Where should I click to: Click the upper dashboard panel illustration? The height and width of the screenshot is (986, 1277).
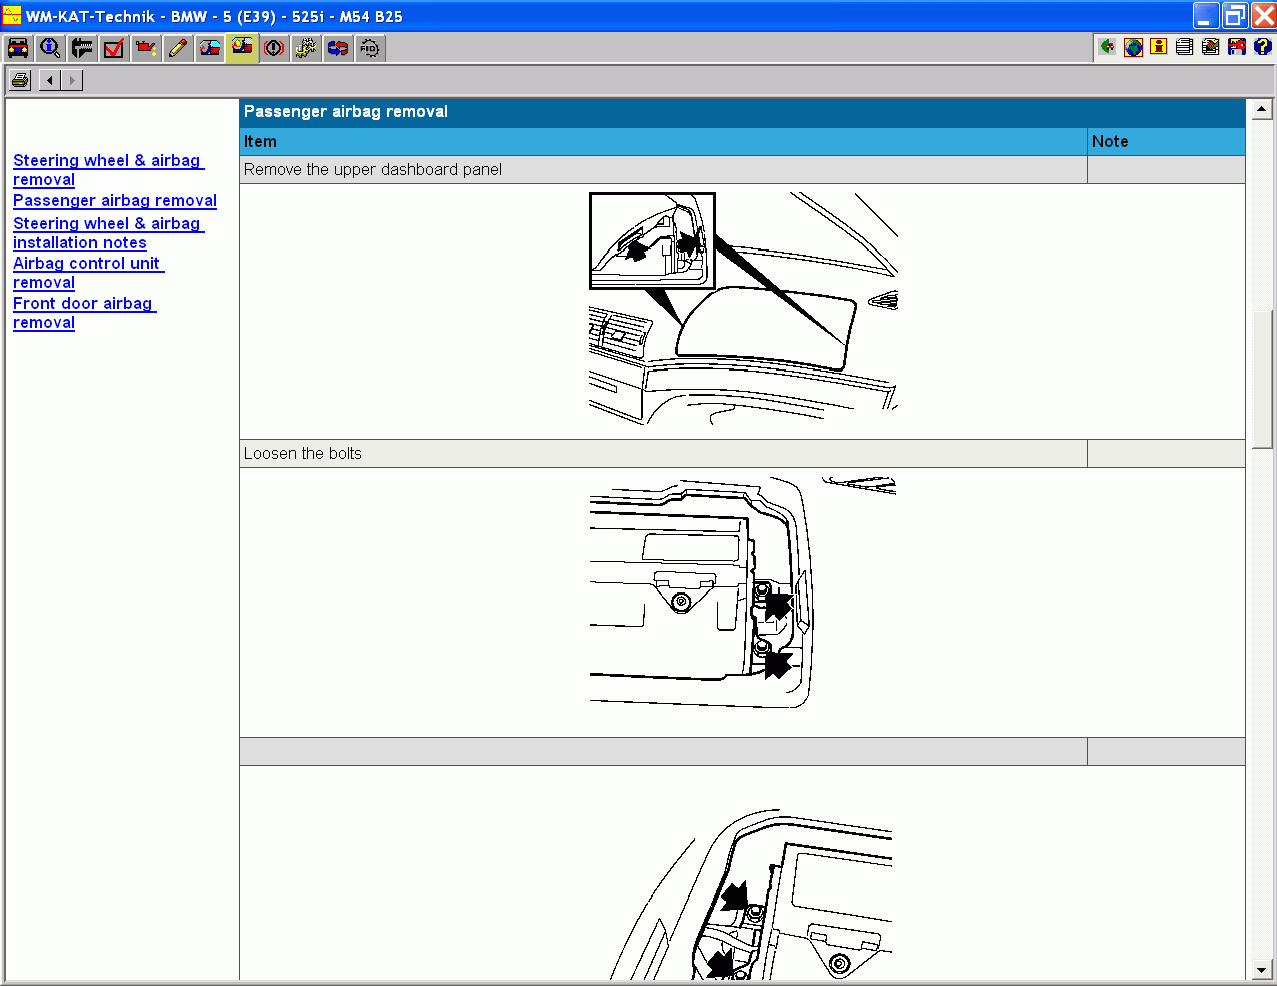743,309
